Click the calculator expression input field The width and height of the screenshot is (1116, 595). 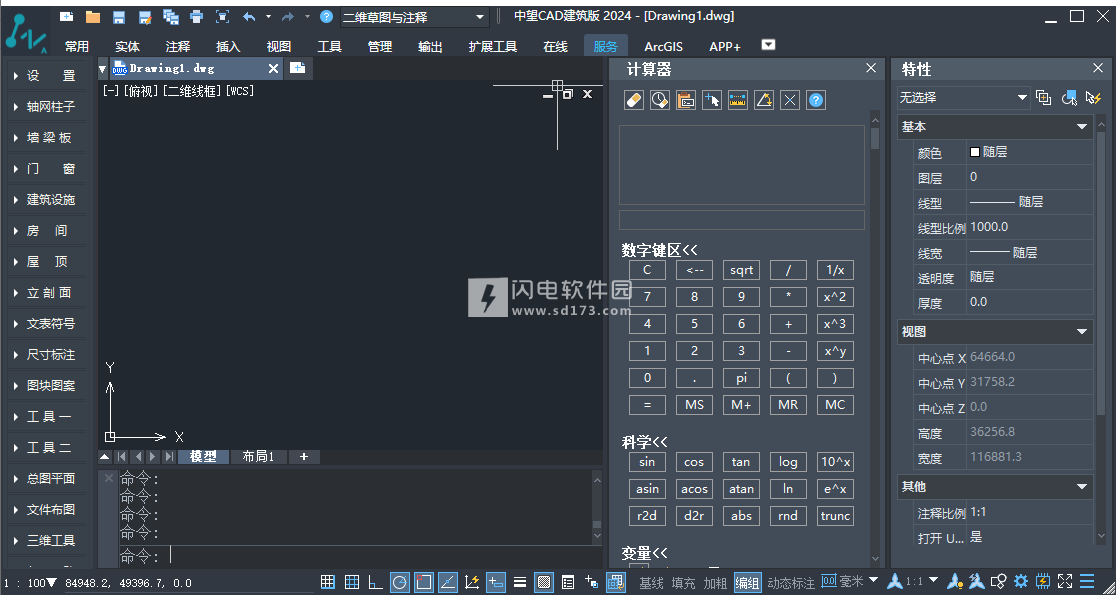click(742, 220)
